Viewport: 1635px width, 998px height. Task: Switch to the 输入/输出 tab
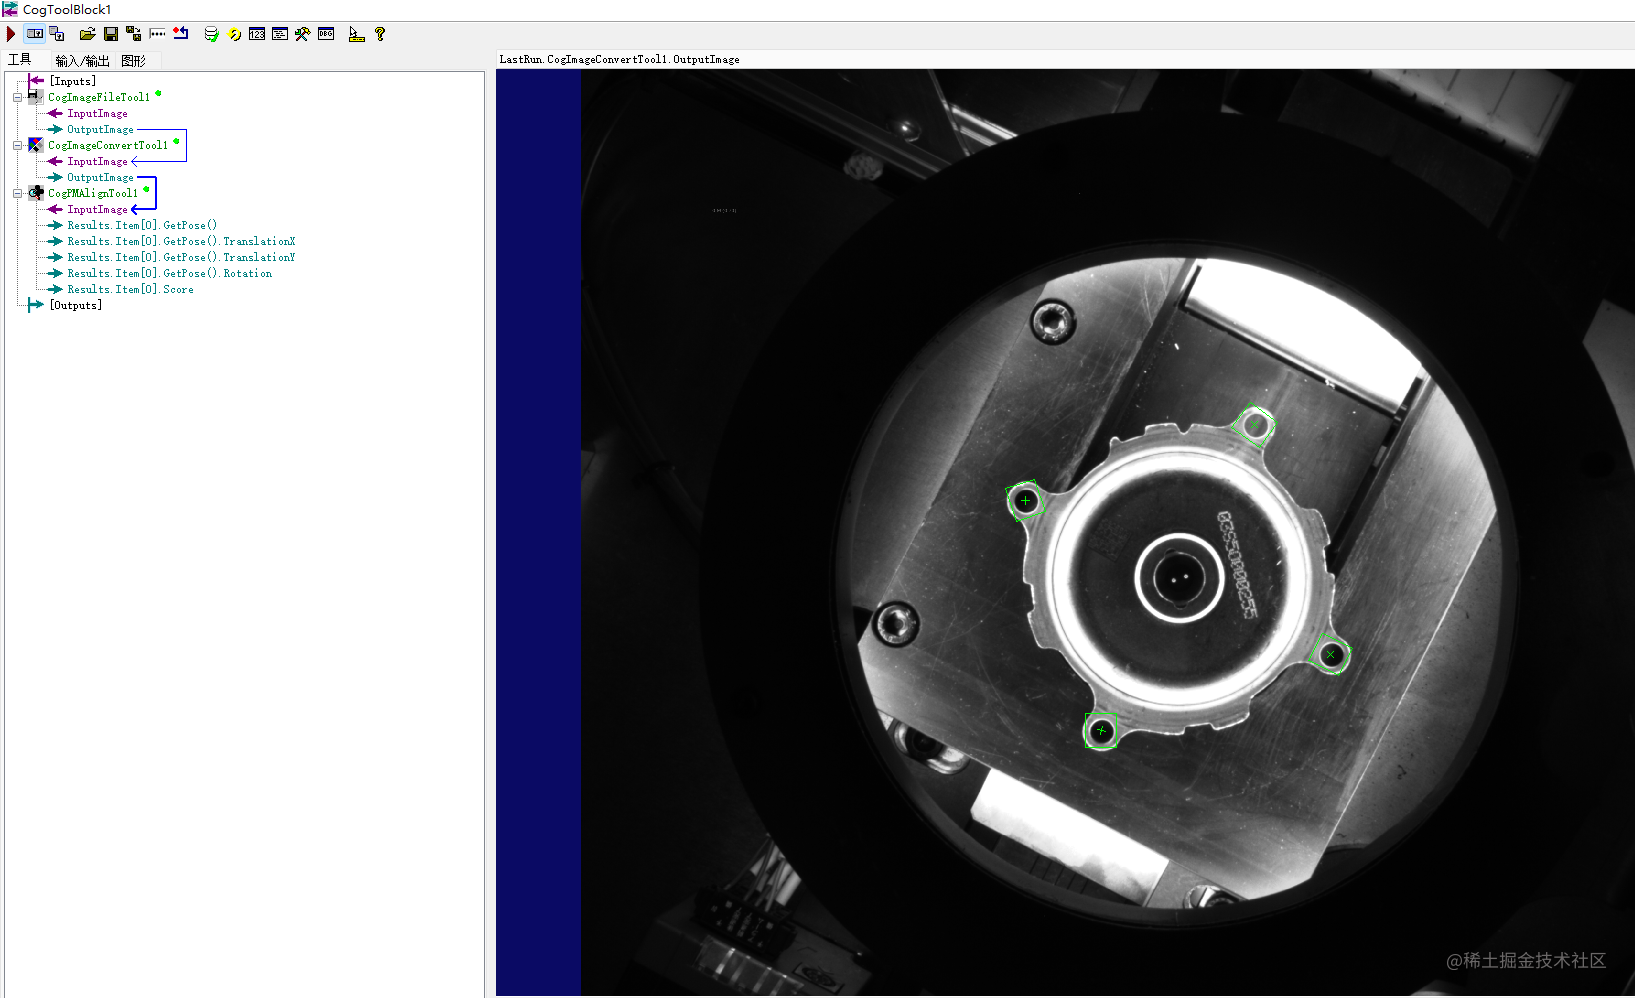click(82, 61)
